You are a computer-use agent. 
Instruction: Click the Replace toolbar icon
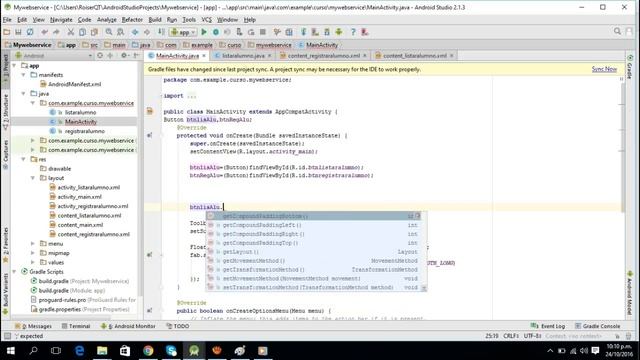[121, 32]
